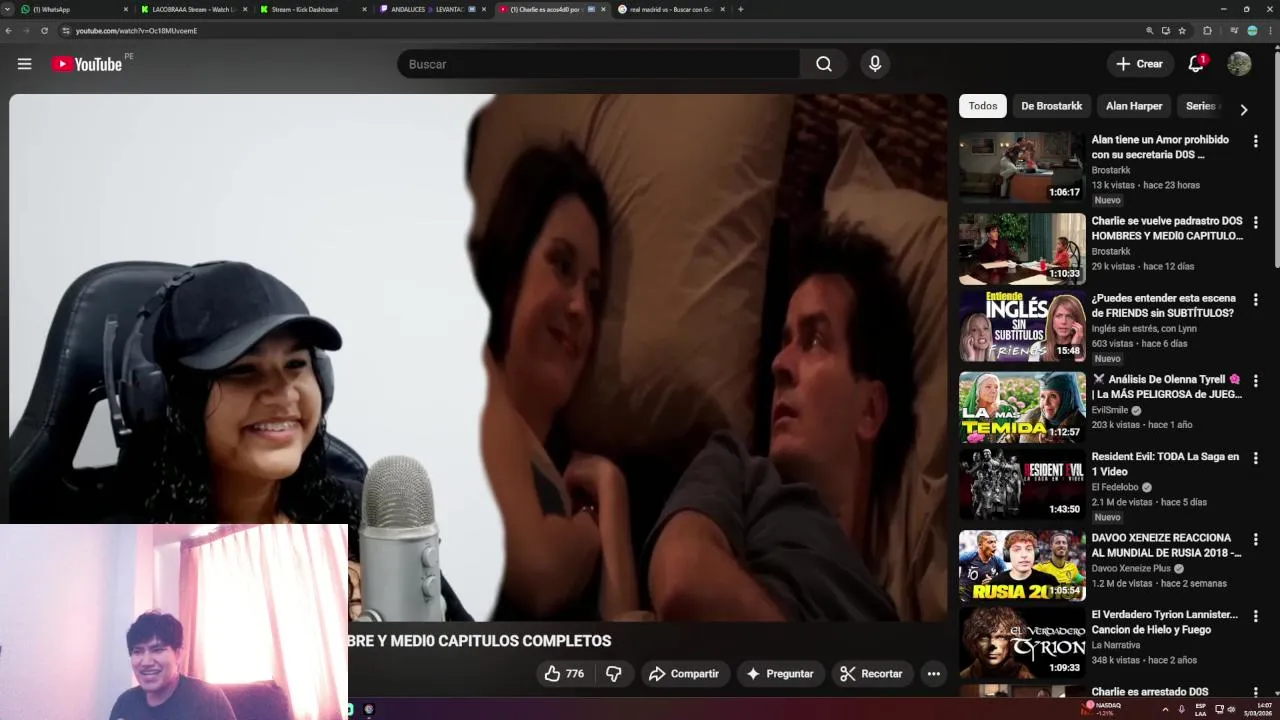Screen dimensions: 1280x720
Task: Open the La Narrativa channel link
Action: (x=1116, y=645)
